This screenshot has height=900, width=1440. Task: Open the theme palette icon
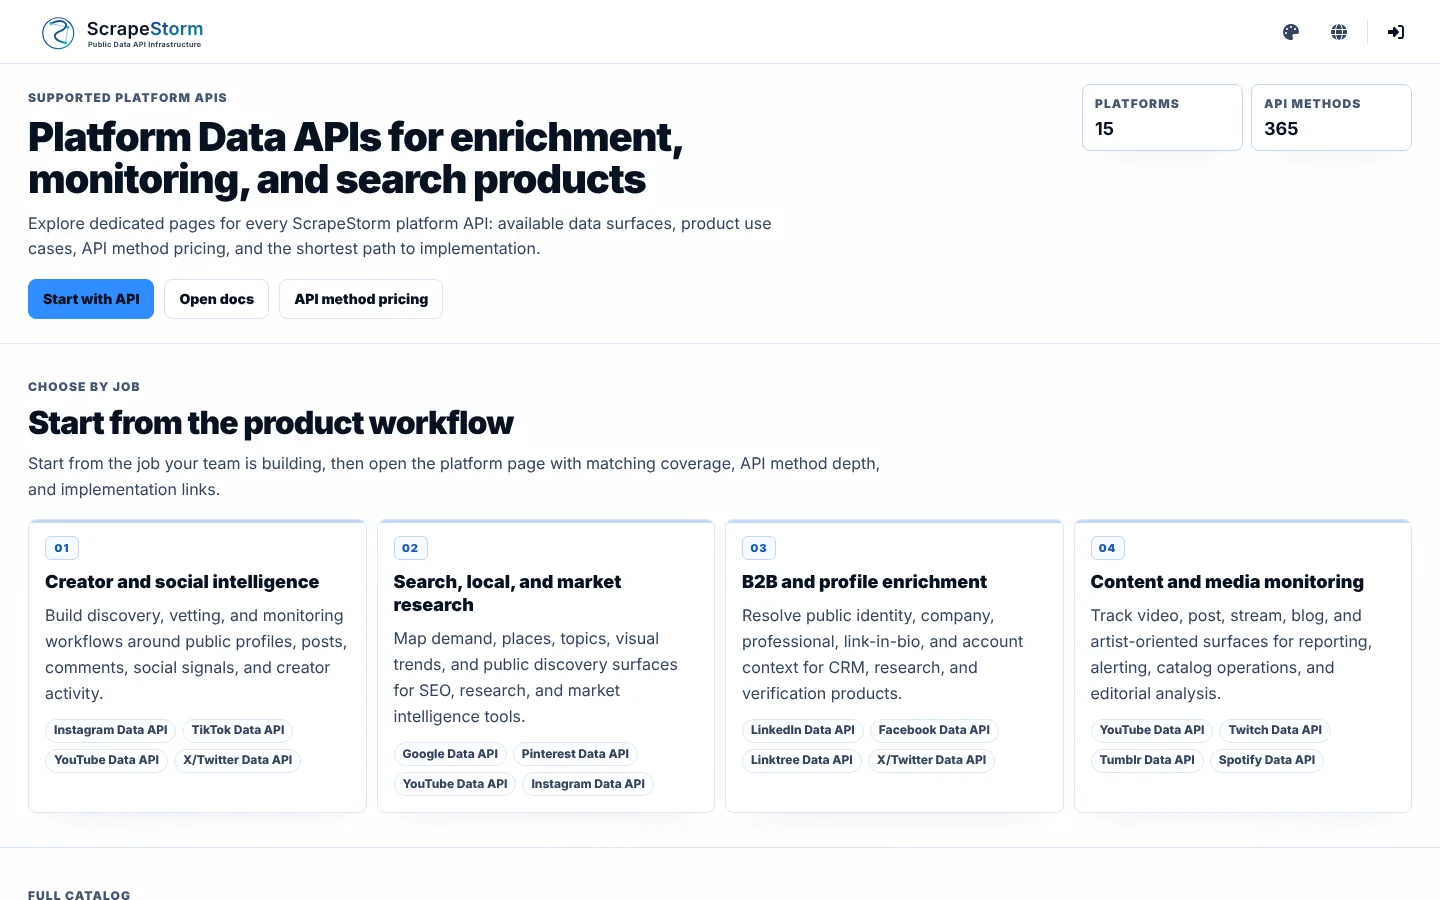click(x=1291, y=32)
